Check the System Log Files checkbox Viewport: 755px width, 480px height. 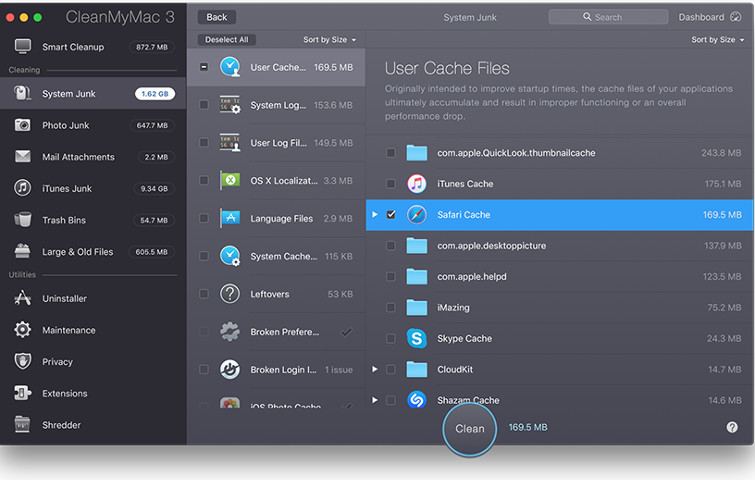click(x=204, y=104)
